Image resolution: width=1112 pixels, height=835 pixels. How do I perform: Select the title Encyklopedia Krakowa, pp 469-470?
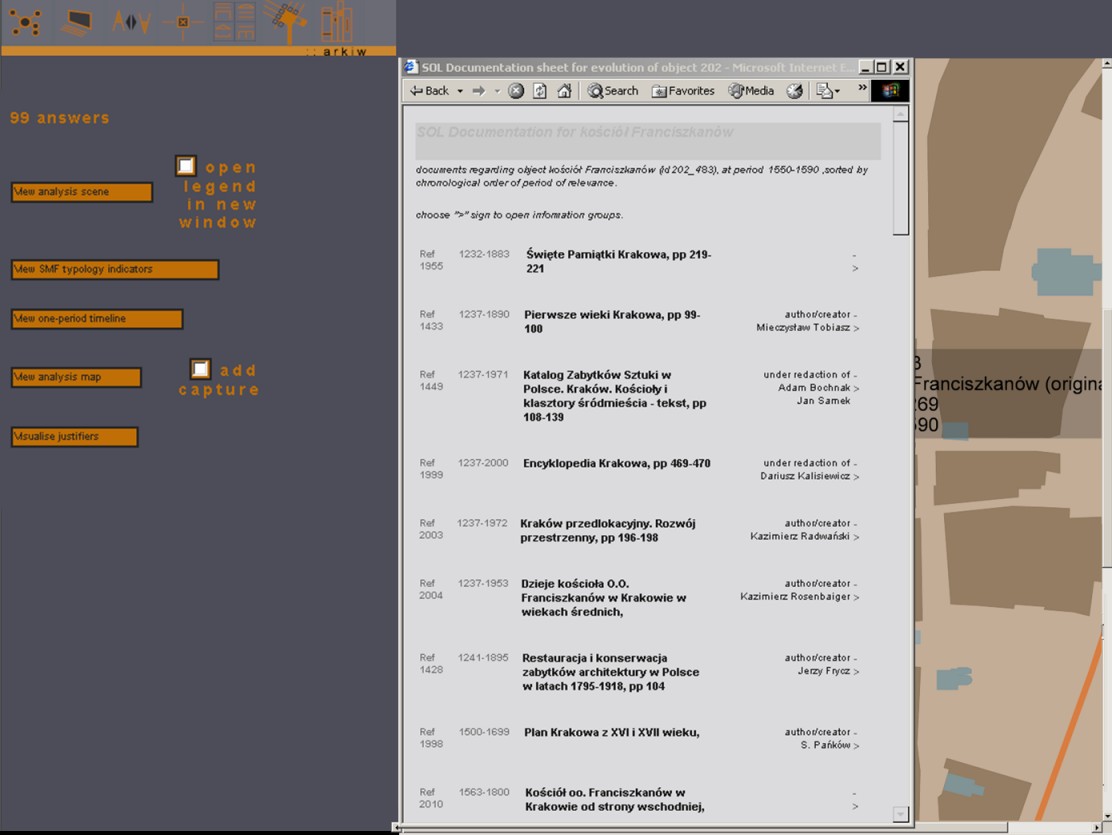pyautogui.click(x=616, y=463)
